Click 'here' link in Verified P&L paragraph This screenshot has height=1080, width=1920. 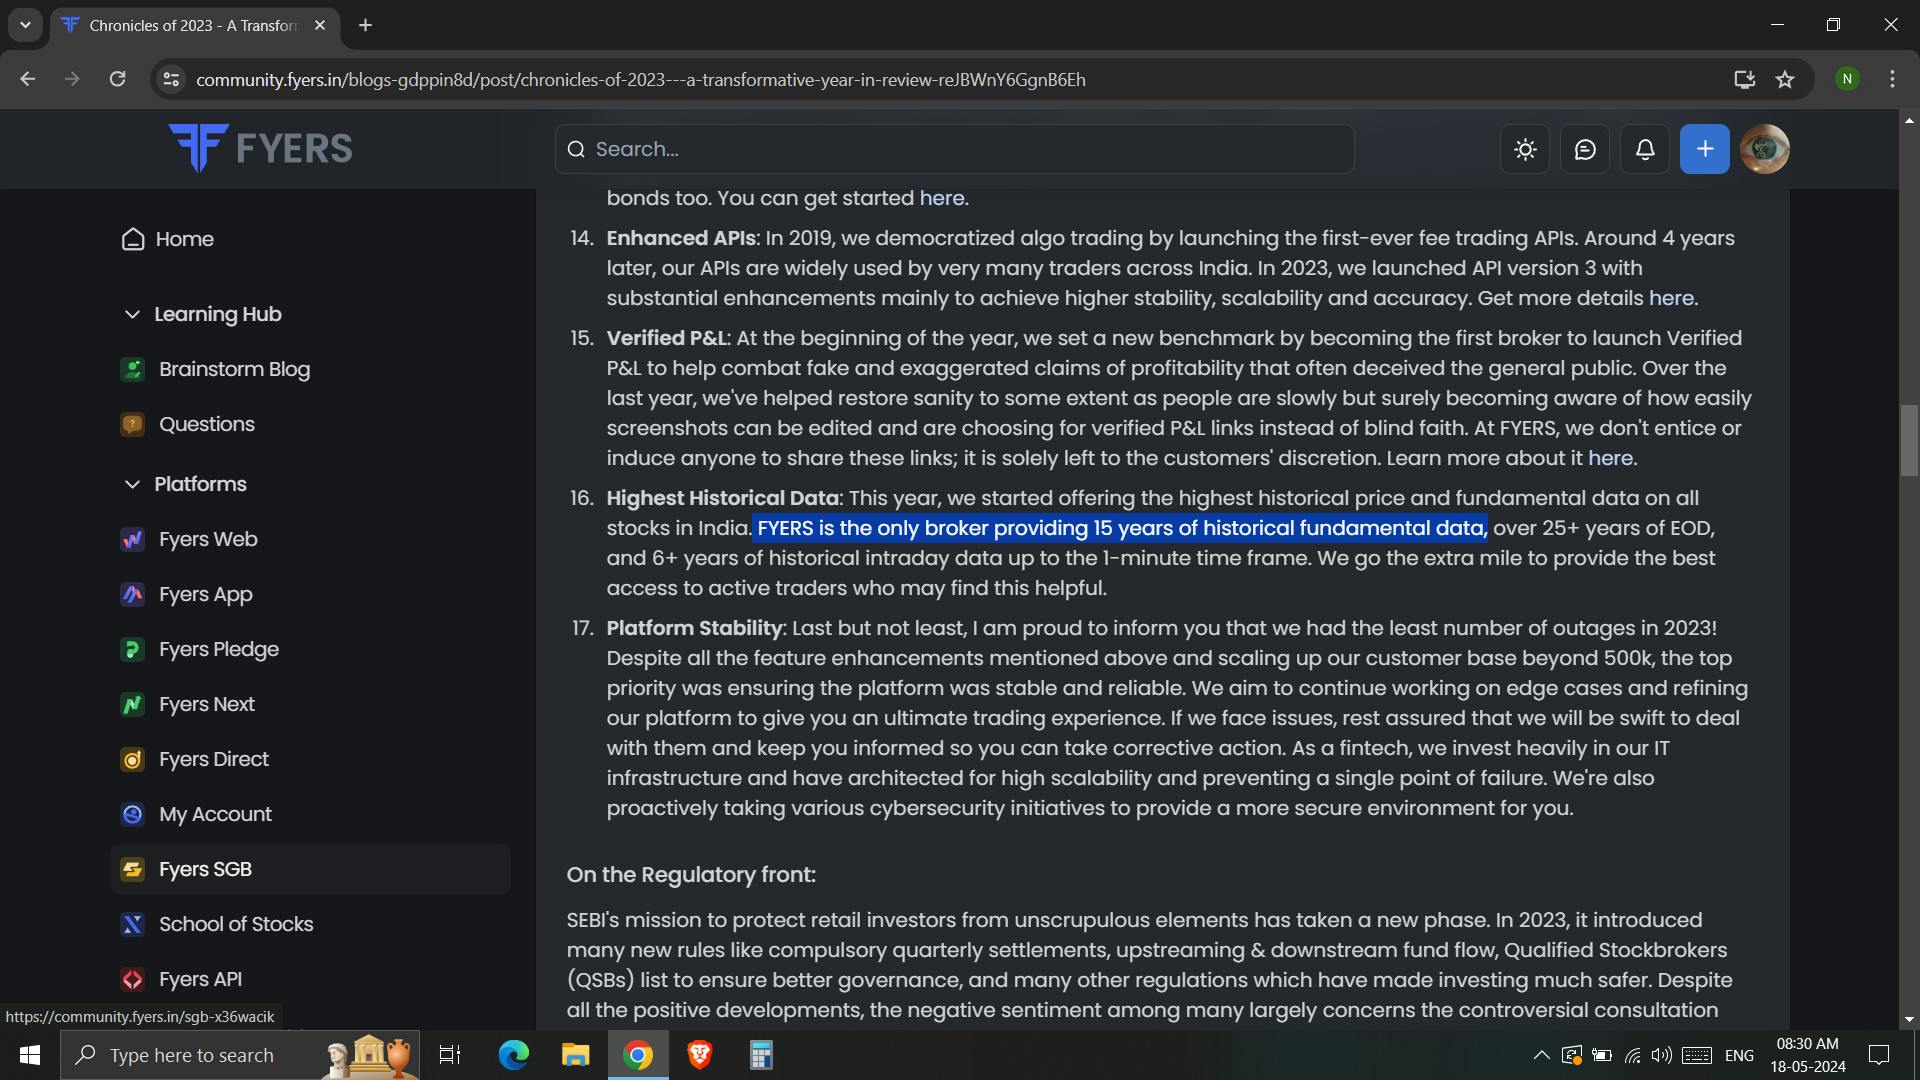pos(1610,458)
